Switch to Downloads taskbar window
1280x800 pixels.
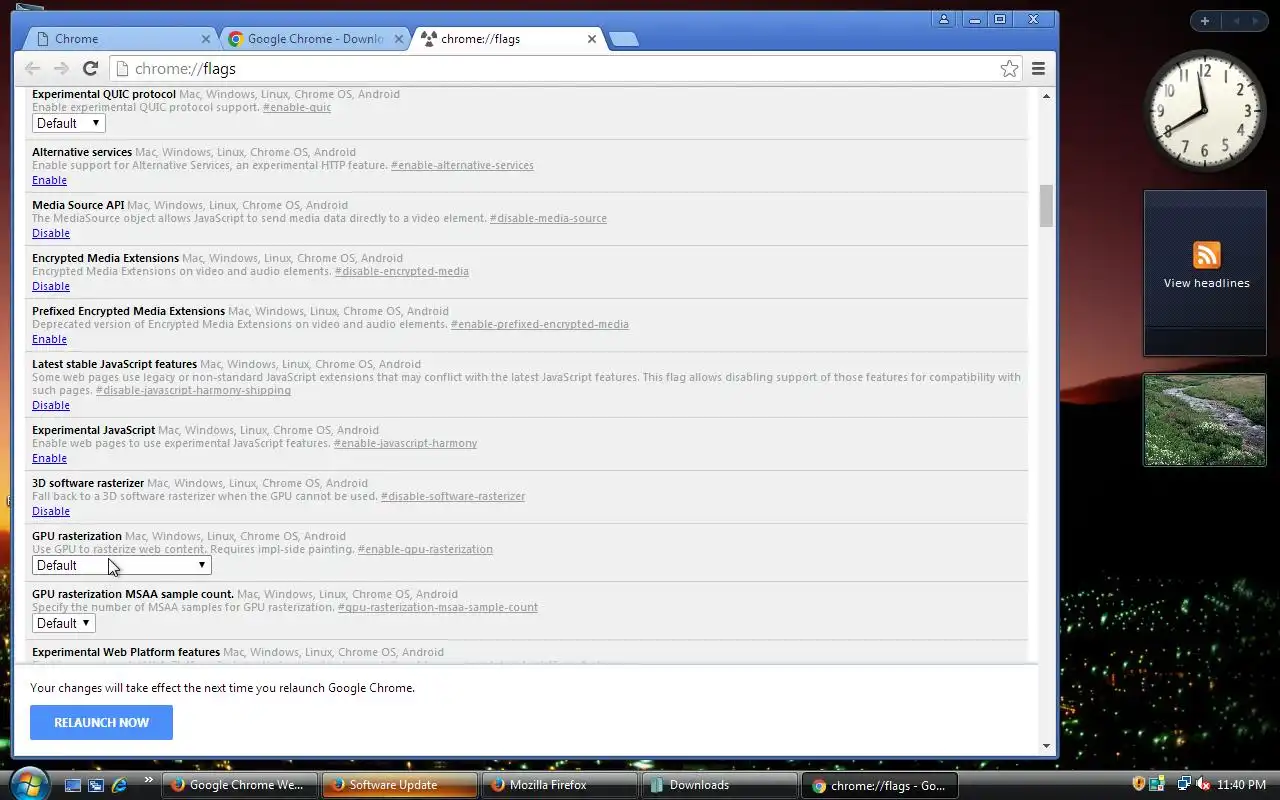pos(720,785)
